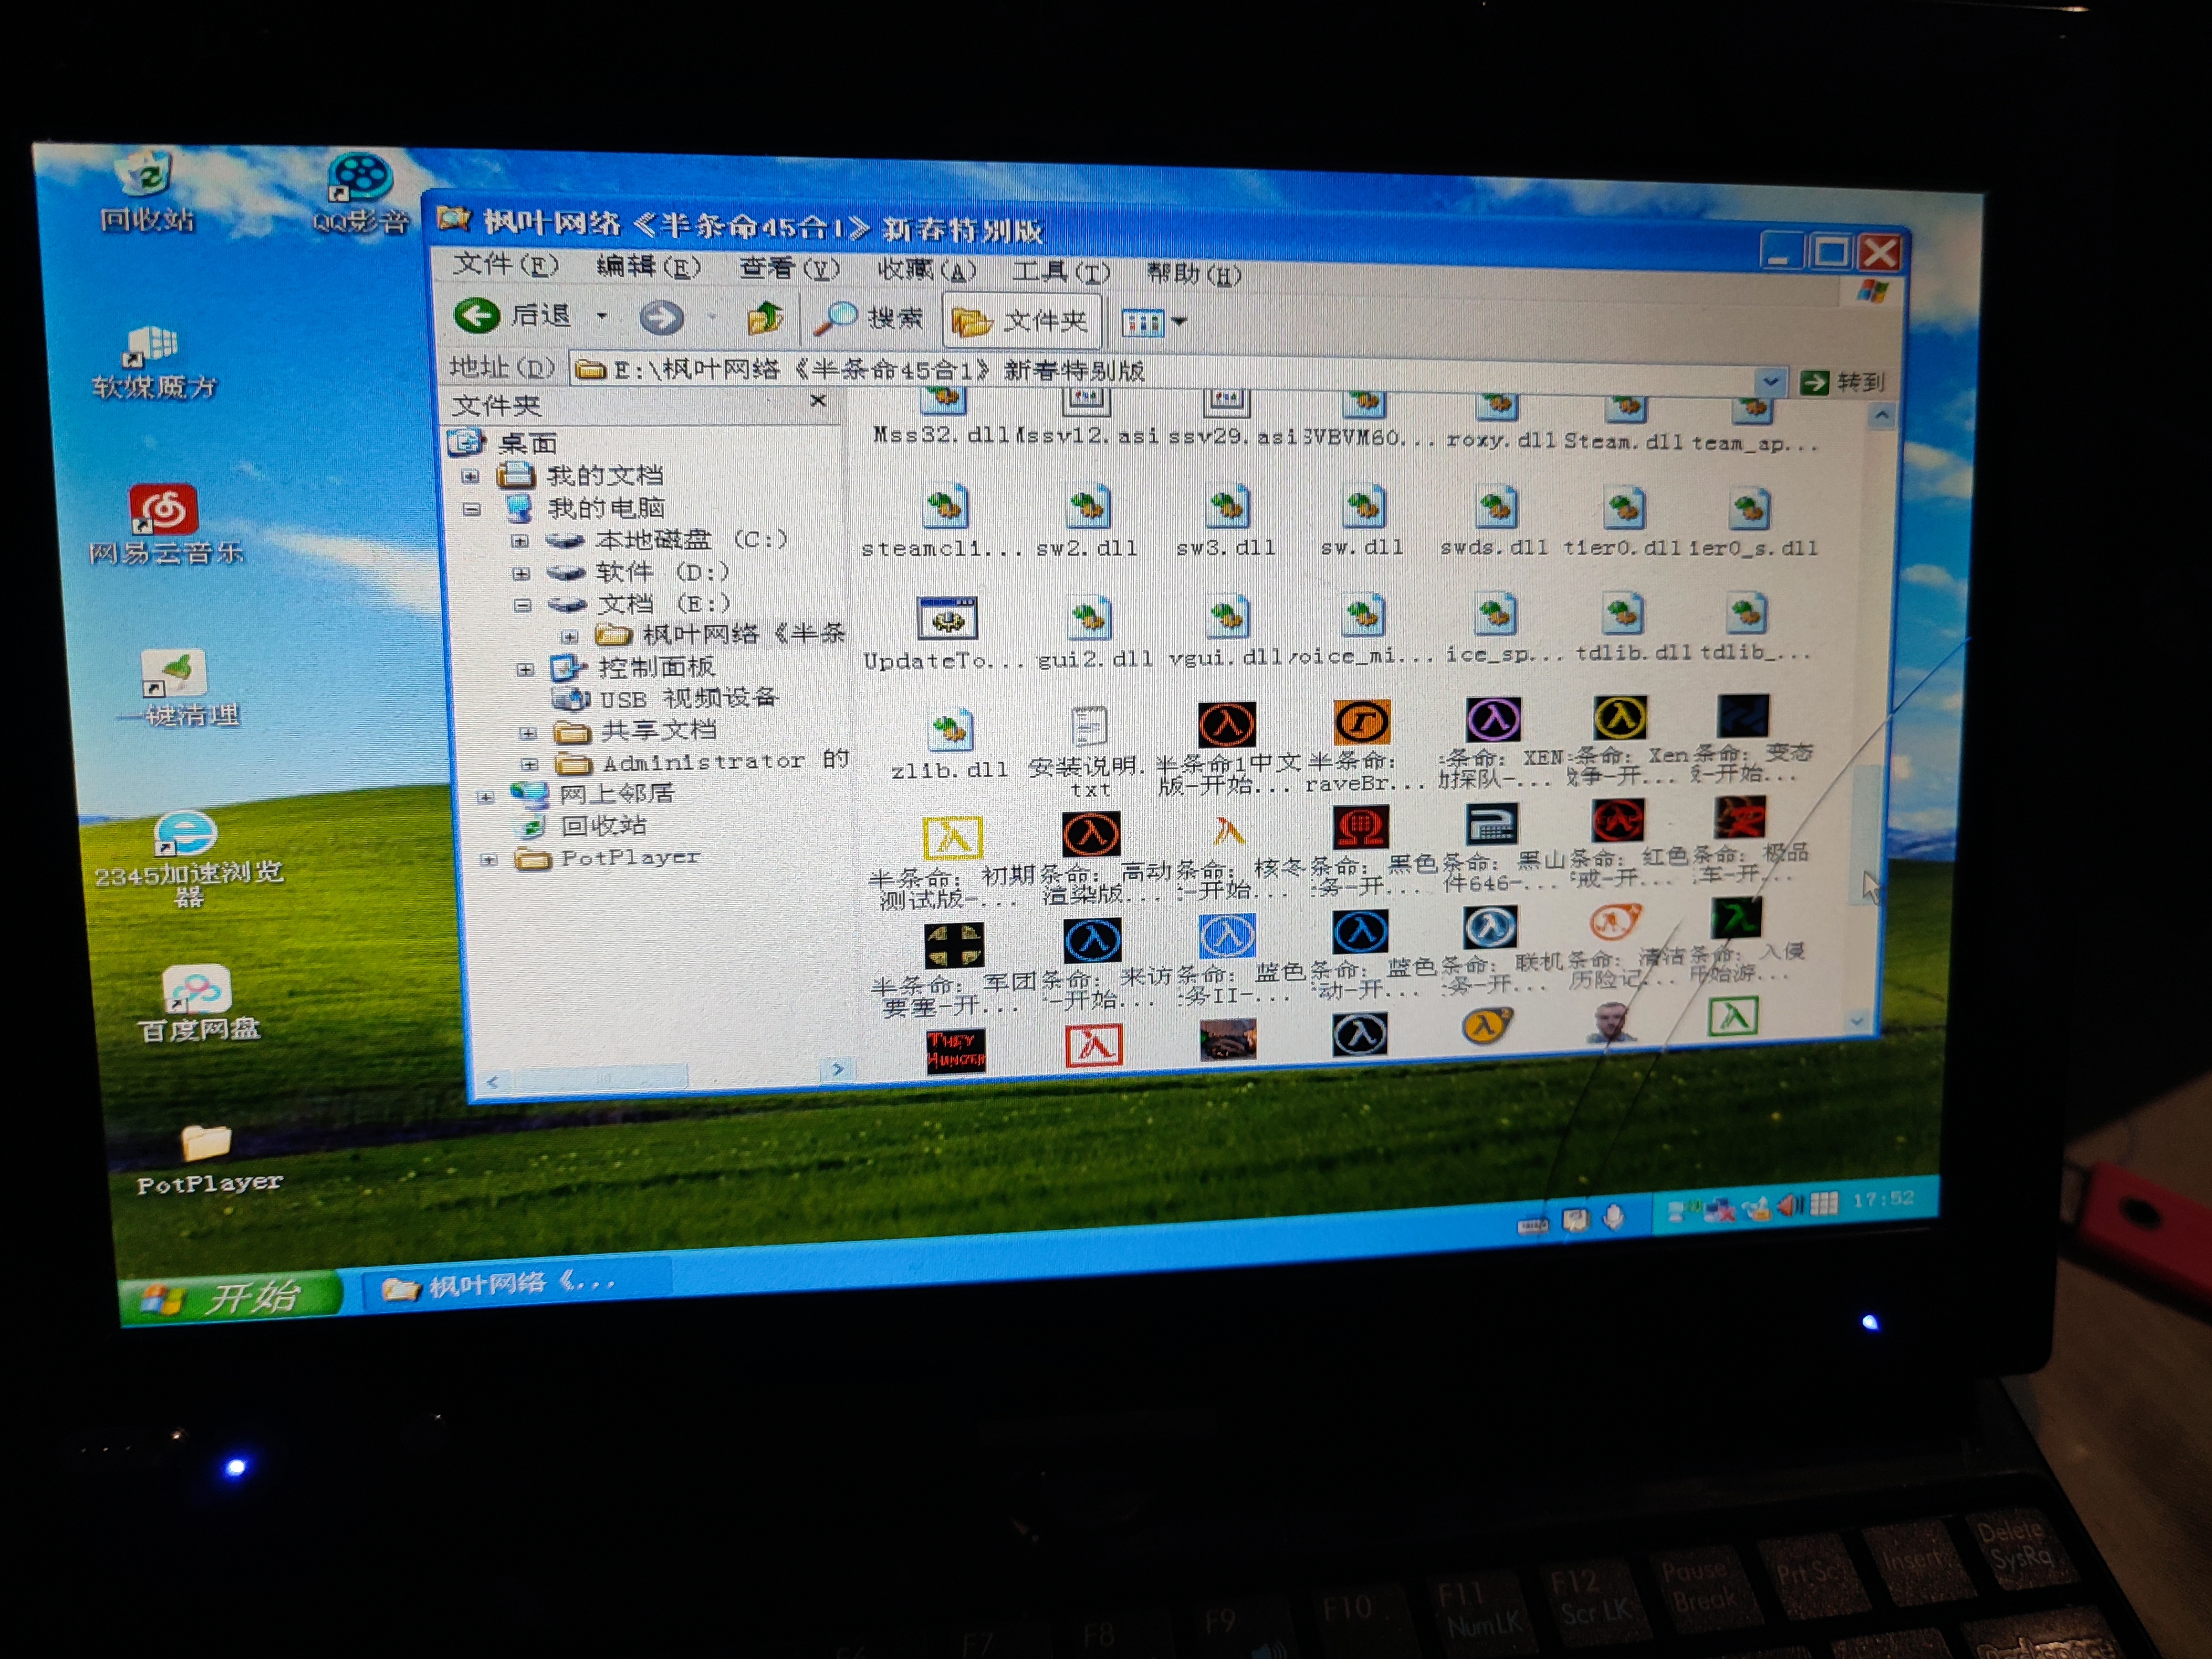Image resolution: width=2212 pixels, height=1659 pixels.
Task: Select the 半条命: 要塞 shortcut icon
Action: 954,946
